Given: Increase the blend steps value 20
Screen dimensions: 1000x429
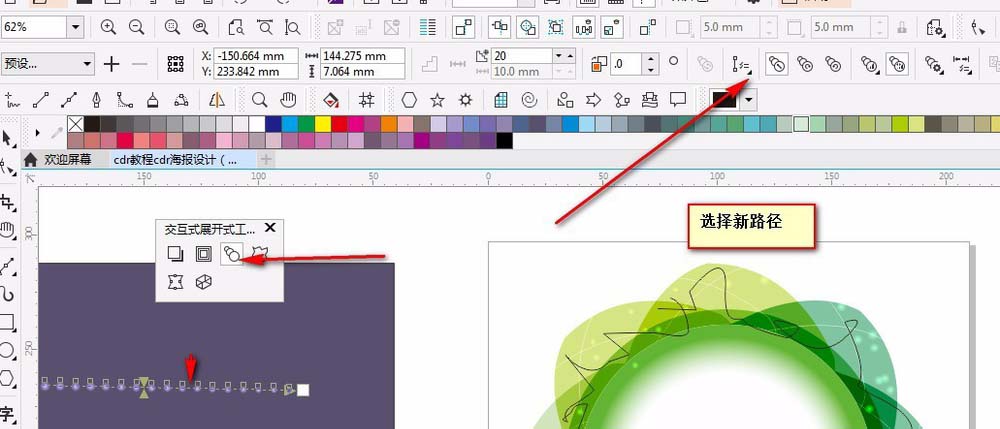Looking at the screenshot, I should (570, 56).
